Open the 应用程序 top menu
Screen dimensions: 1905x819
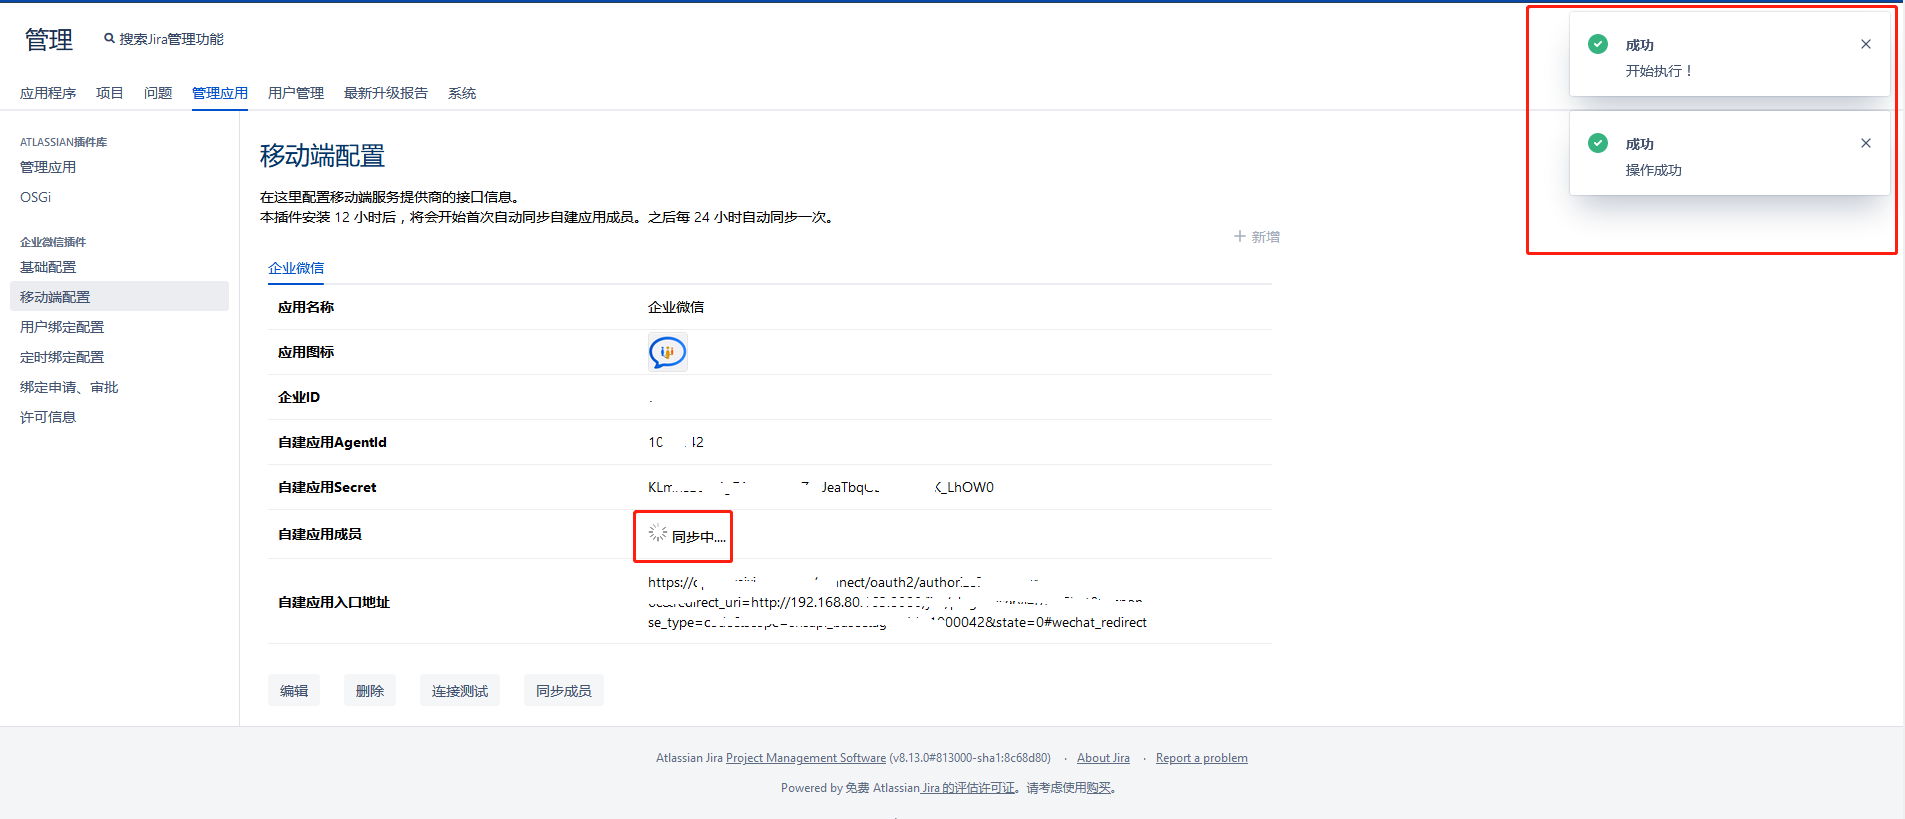(x=48, y=93)
